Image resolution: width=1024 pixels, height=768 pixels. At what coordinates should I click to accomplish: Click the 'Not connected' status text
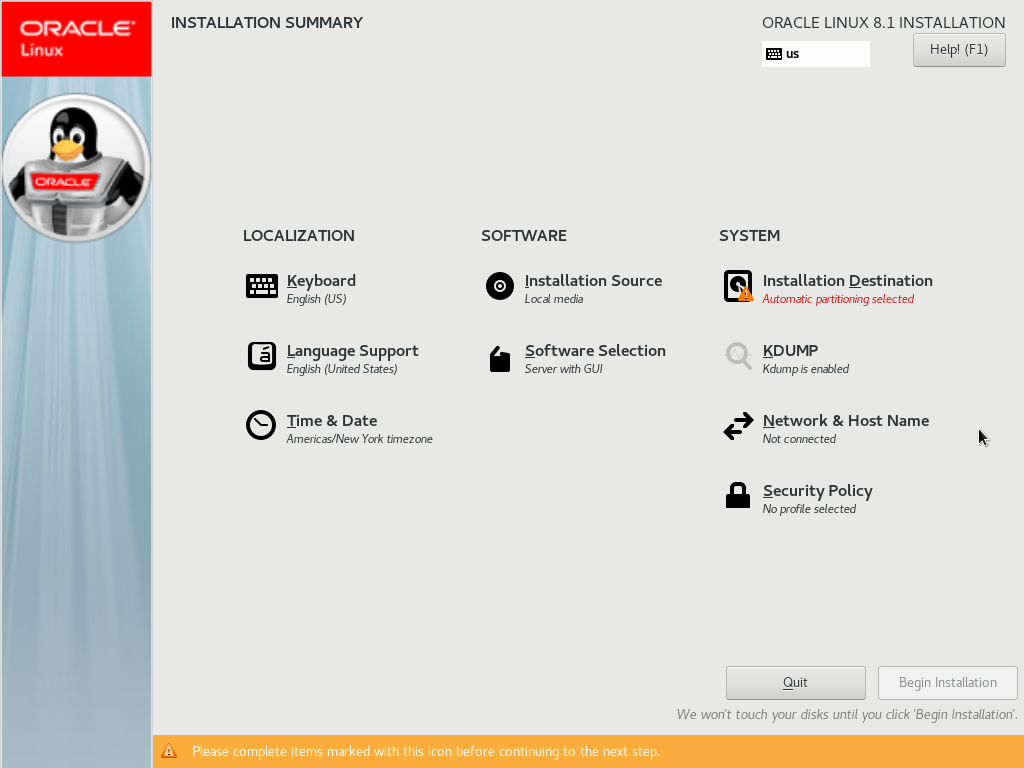[799, 439]
